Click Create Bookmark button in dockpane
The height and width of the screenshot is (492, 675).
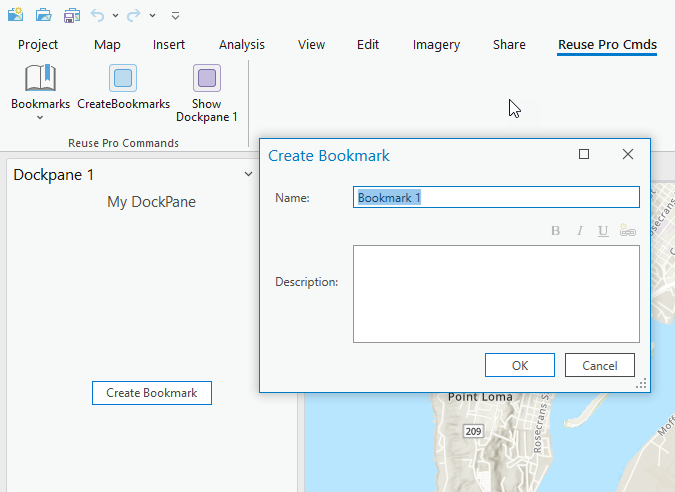click(152, 393)
